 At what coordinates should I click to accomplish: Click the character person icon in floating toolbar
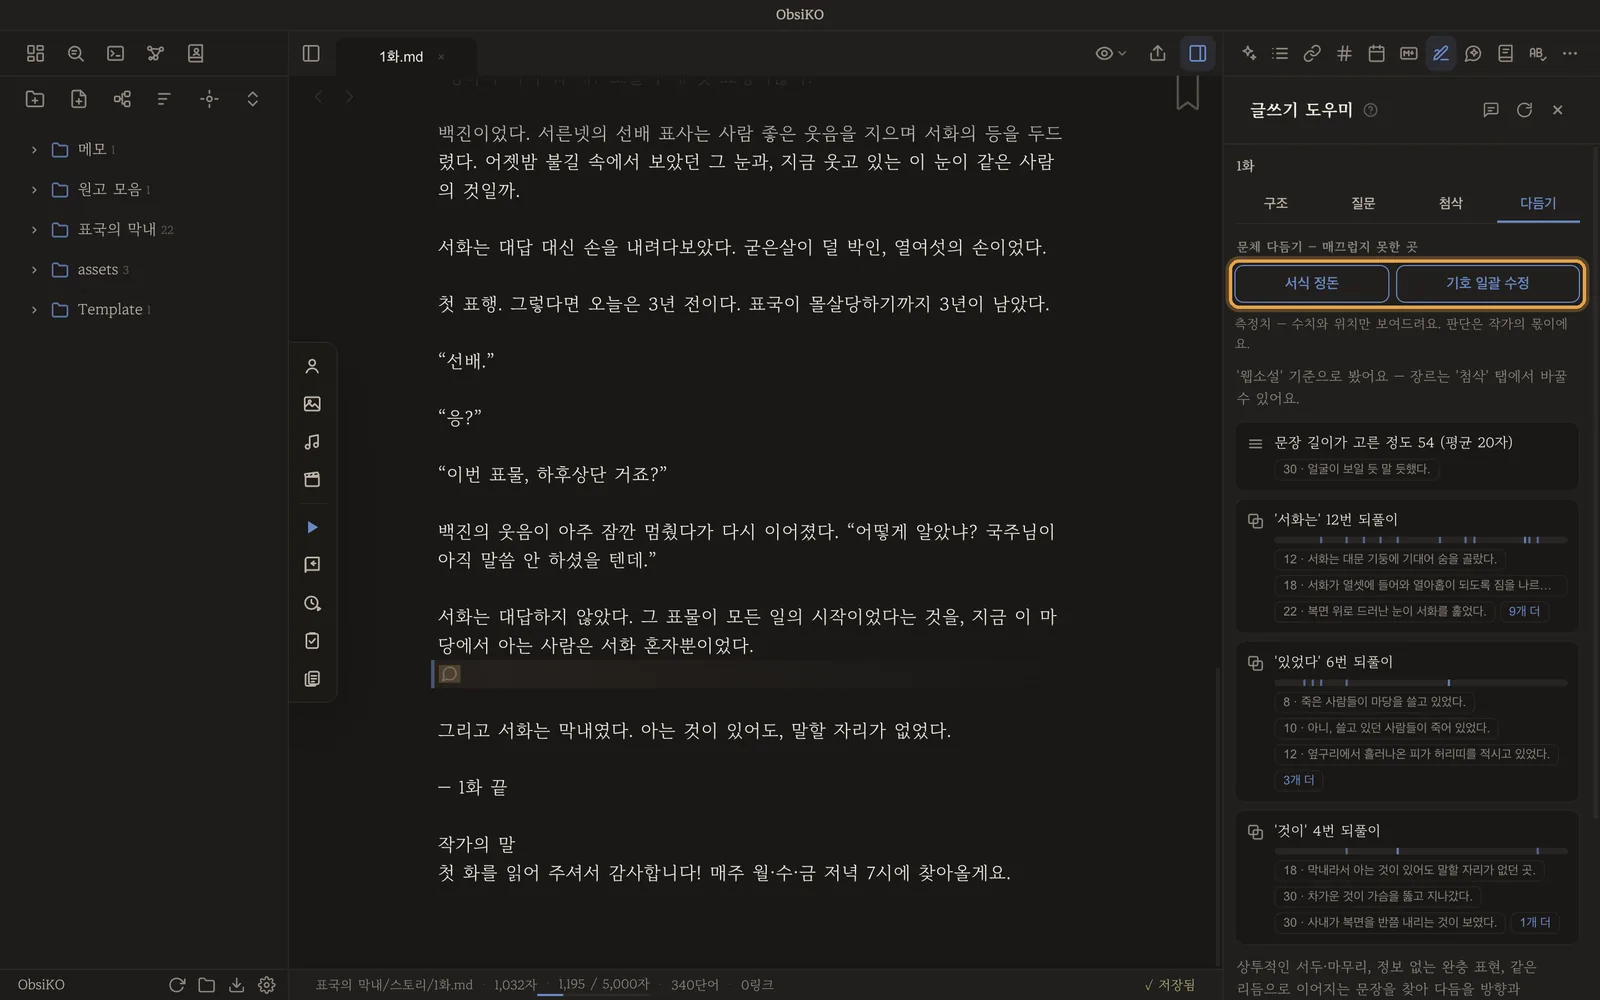click(x=312, y=367)
